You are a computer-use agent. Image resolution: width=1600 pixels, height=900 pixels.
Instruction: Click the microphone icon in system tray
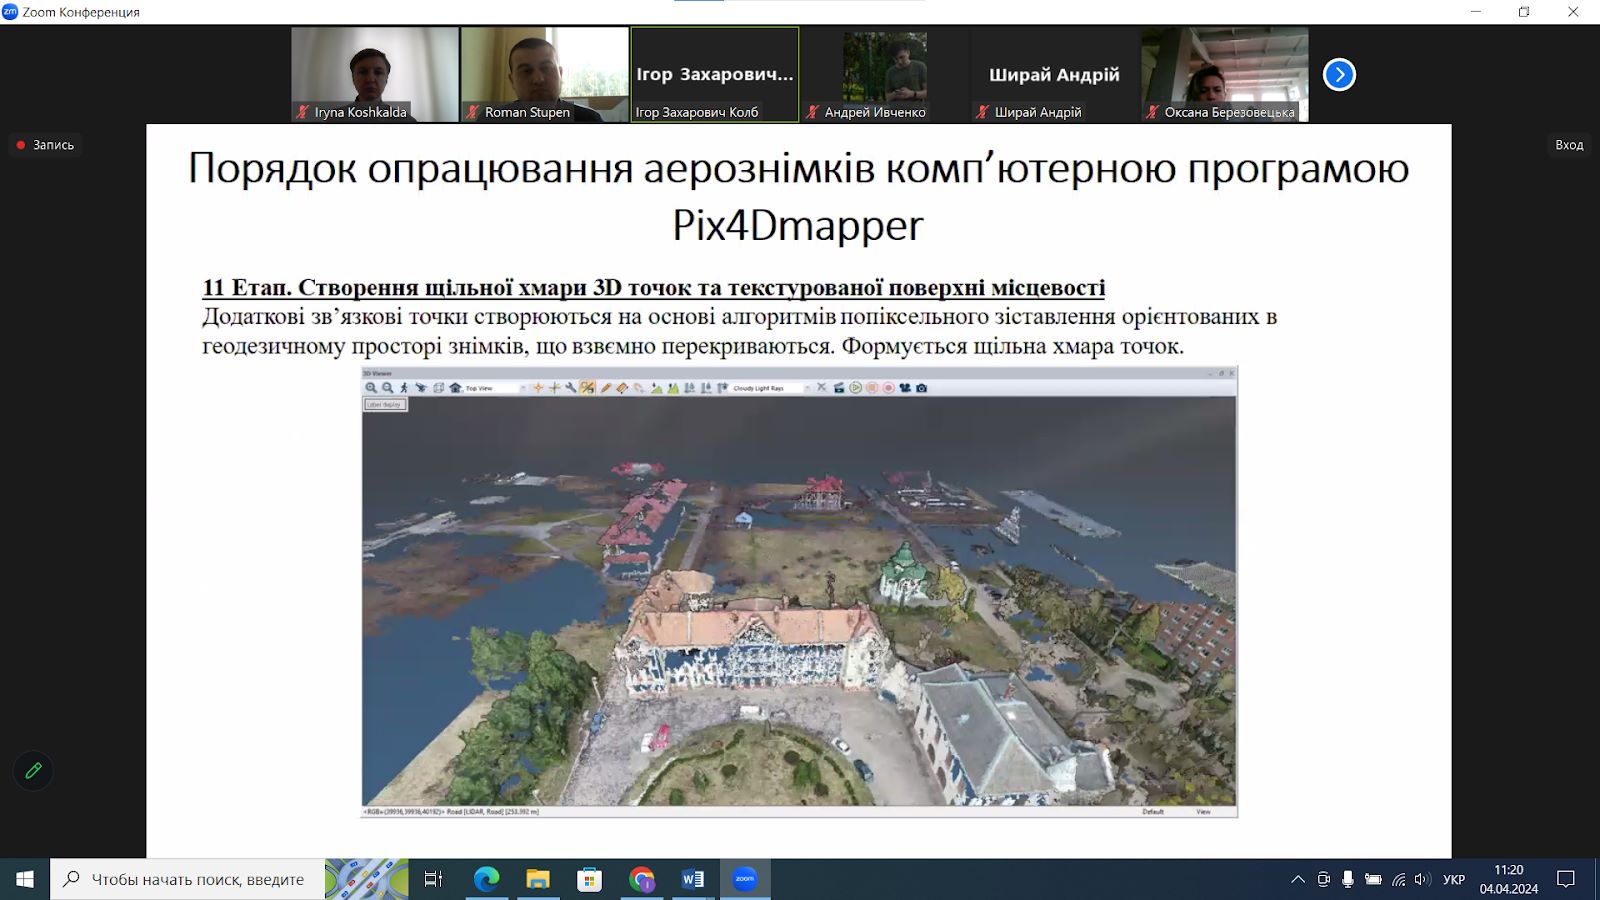coord(1348,879)
